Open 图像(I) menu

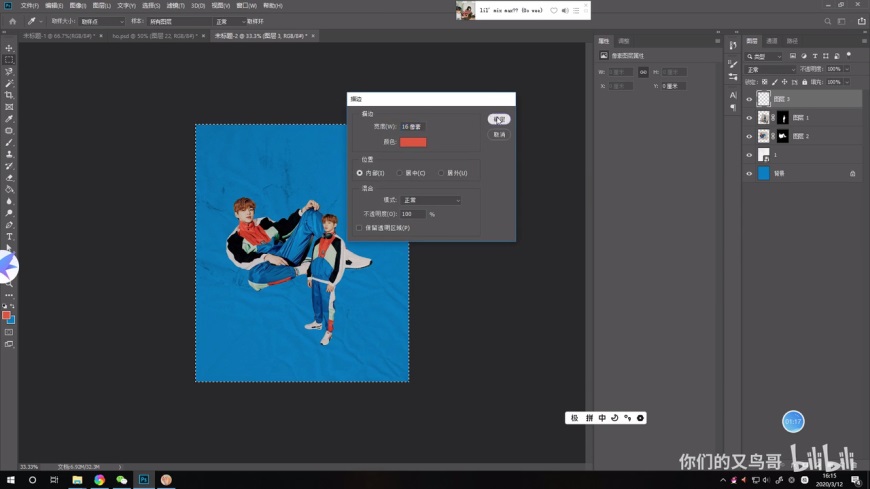coord(78,6)
